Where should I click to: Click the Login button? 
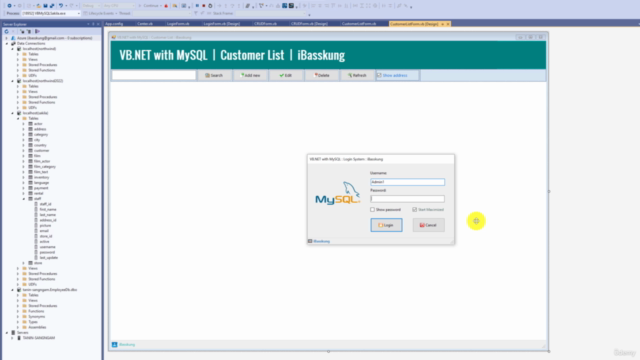tap(386, 225)
